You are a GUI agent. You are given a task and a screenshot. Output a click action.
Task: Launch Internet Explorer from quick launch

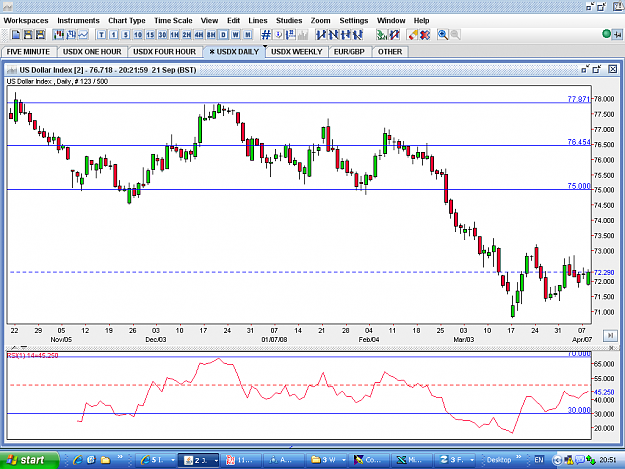[77, 460]
